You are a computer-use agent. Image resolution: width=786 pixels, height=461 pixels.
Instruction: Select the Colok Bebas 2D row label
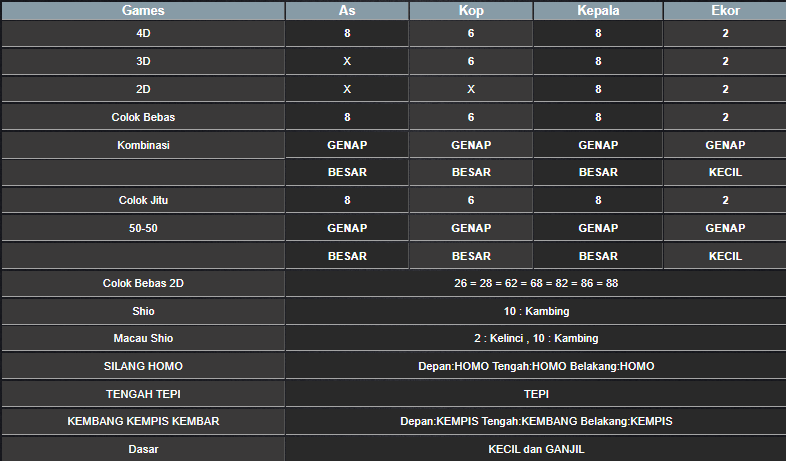tap(143, 284)
